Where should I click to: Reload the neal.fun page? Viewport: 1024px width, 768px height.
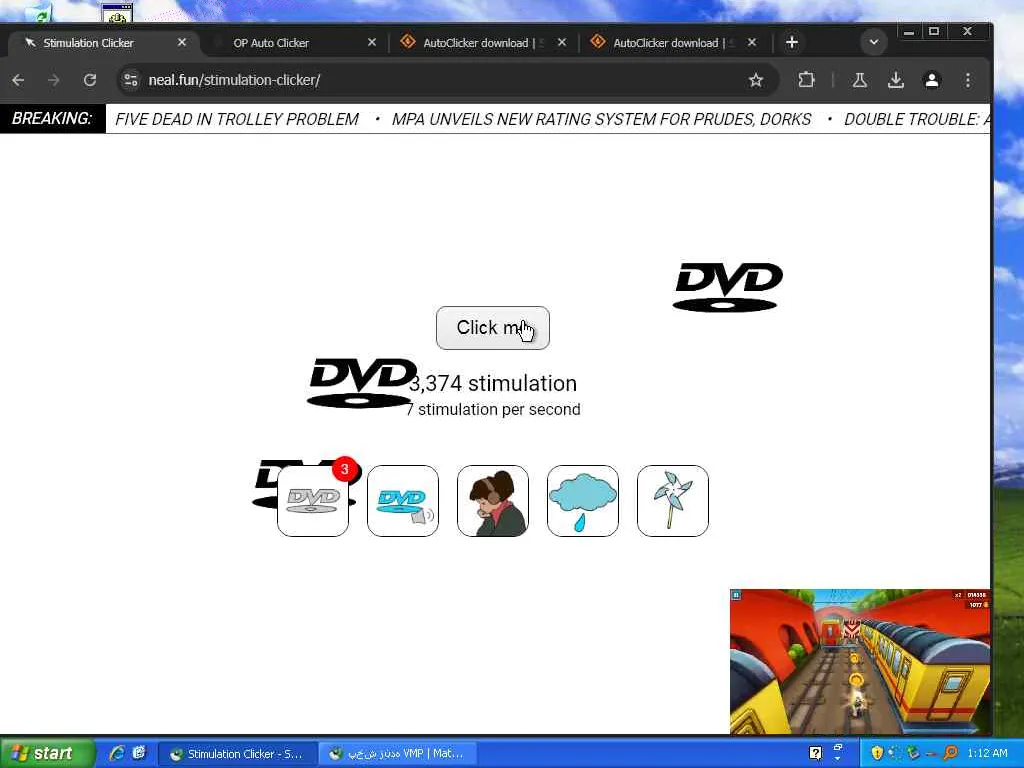coord(89,80)
